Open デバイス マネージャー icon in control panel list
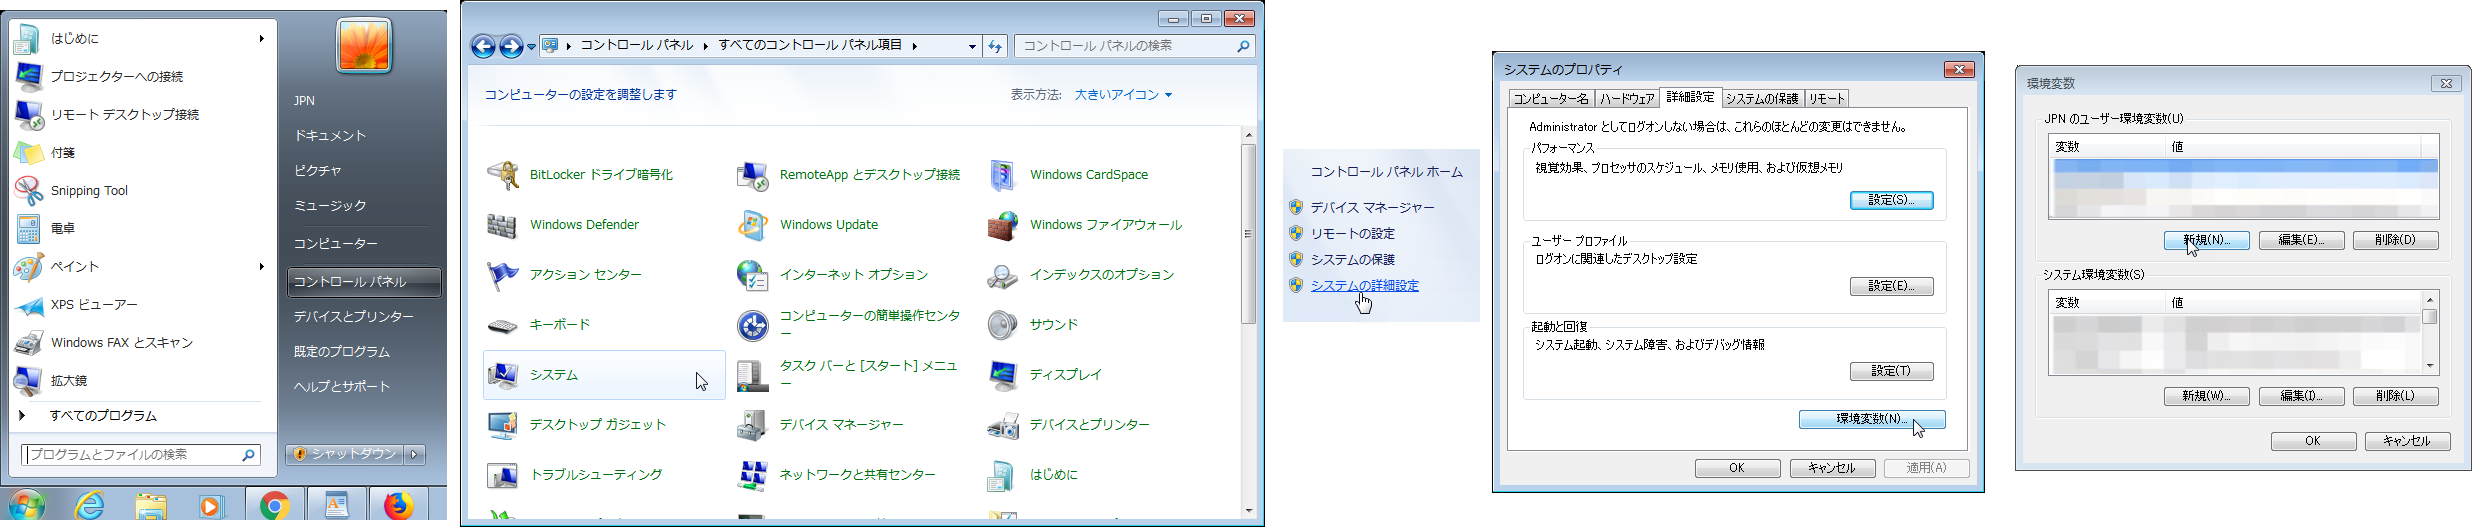2481x527 pixels. [752, 425]
